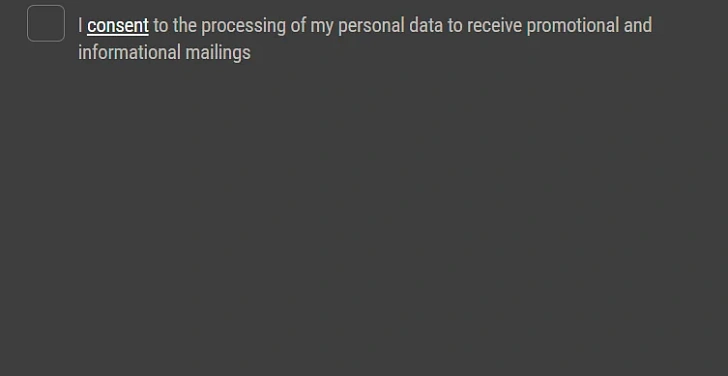Click the word 'mailings' in the label
728x376 pixels.
(x=218, y=52)
